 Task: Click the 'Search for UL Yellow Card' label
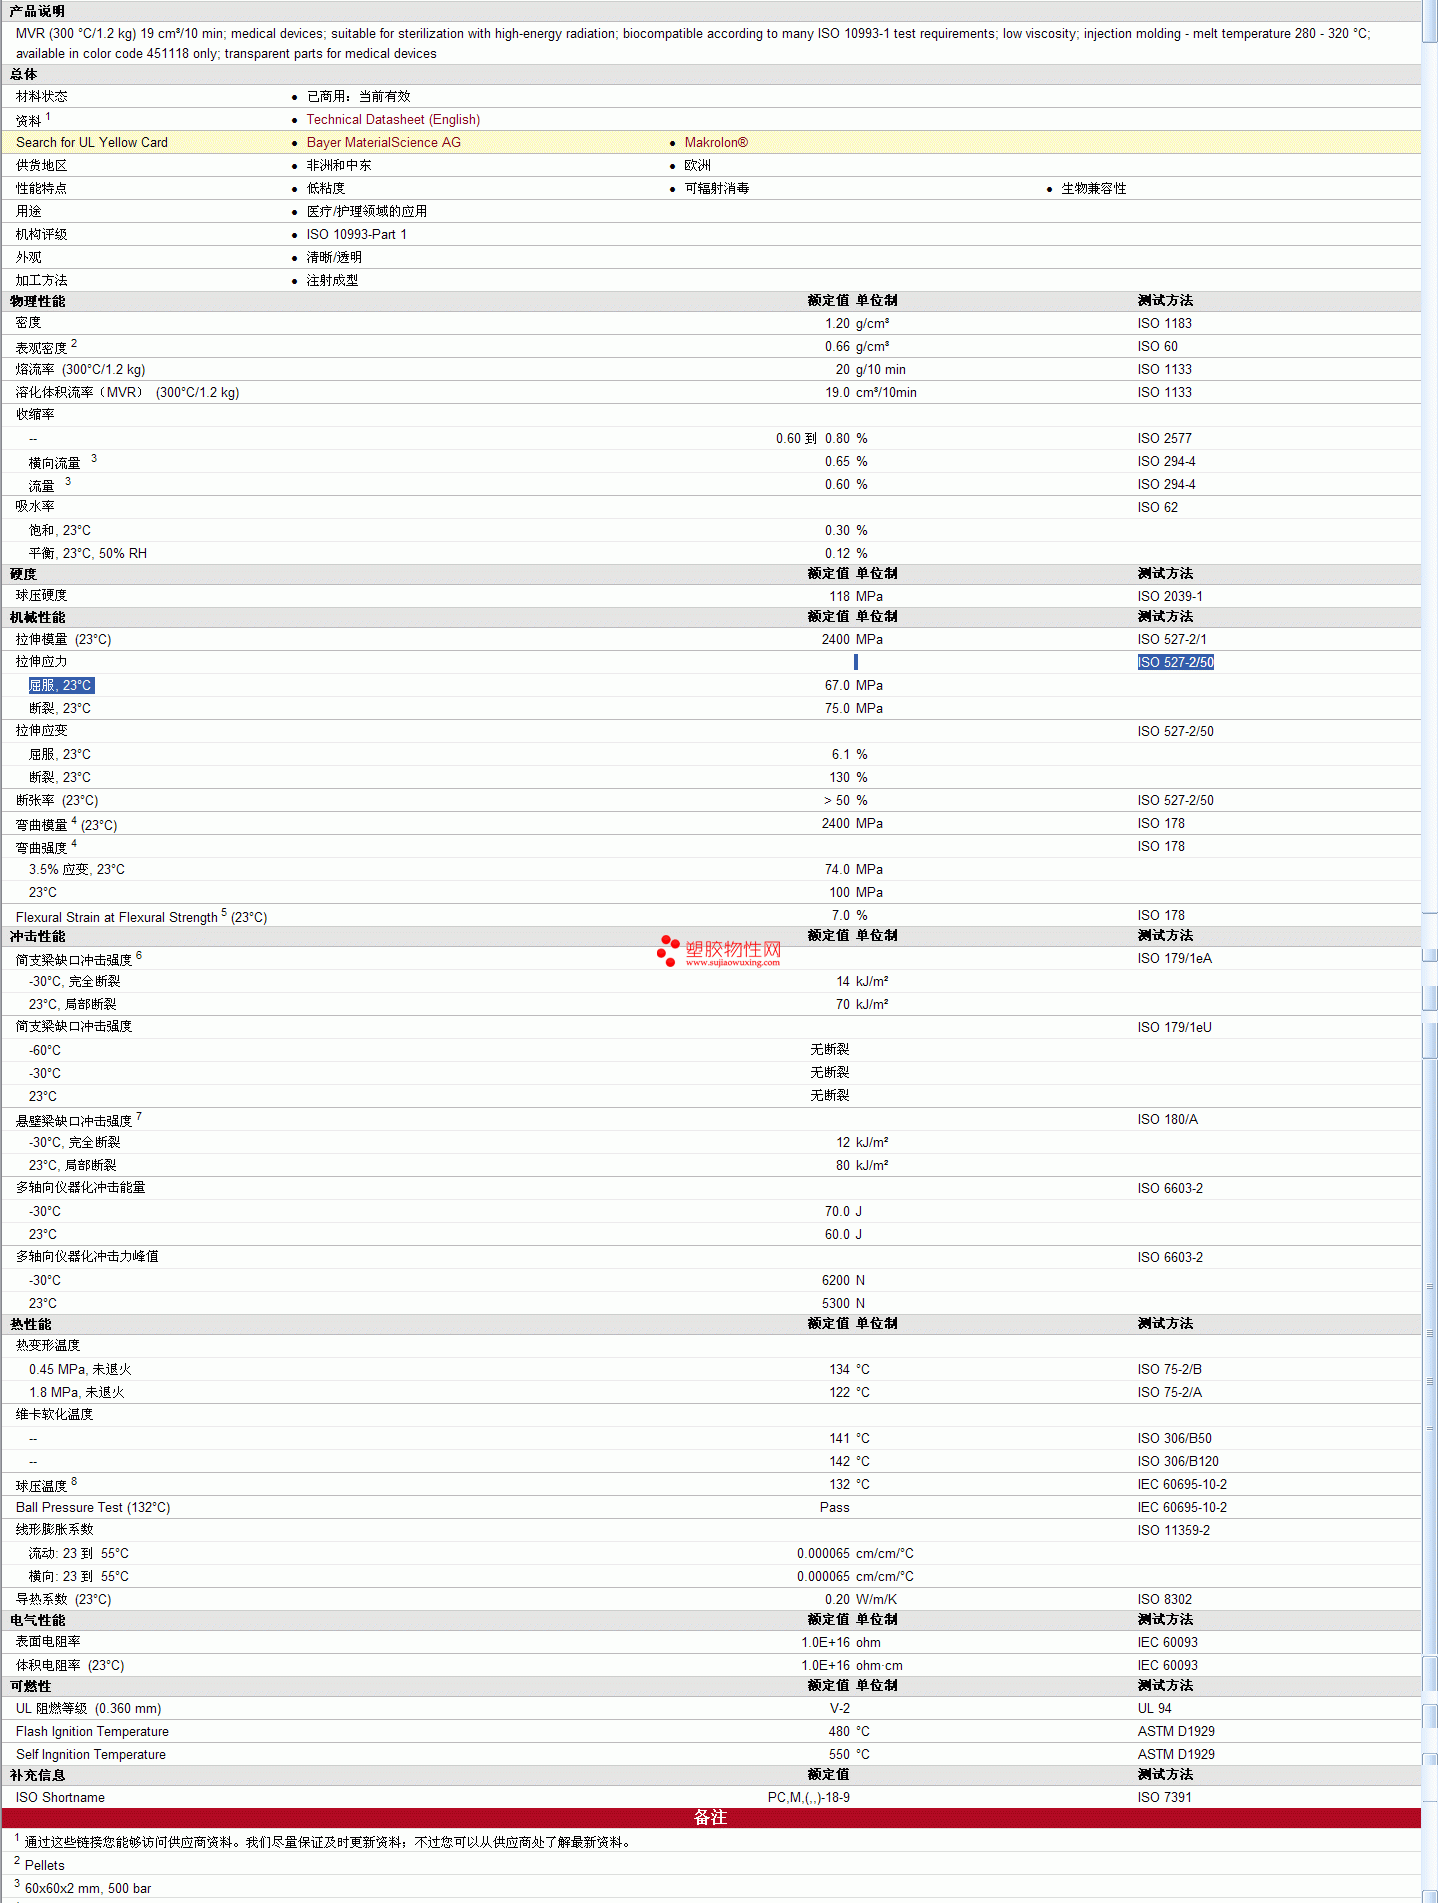pos(92,143)
